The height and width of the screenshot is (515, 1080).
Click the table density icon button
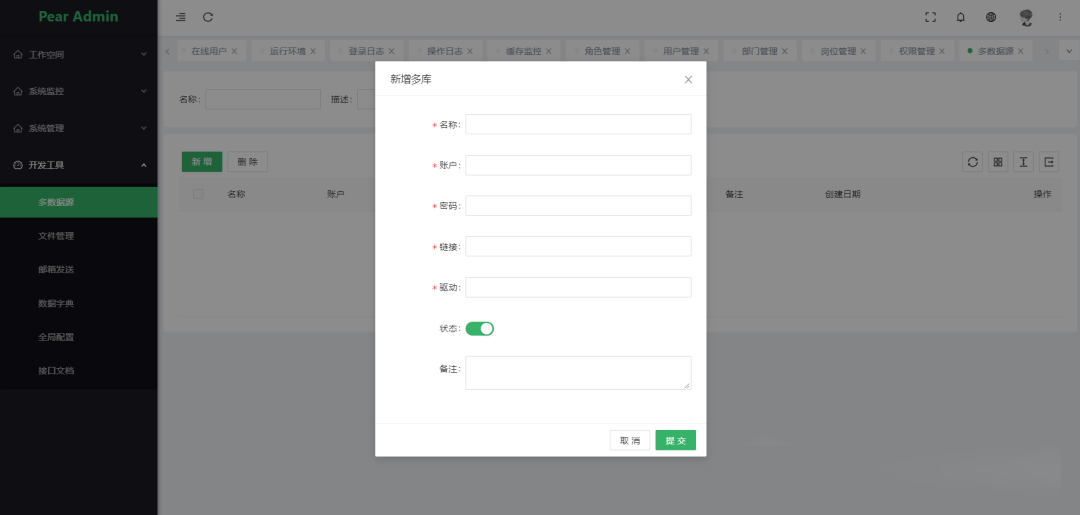coord(1024,162)
